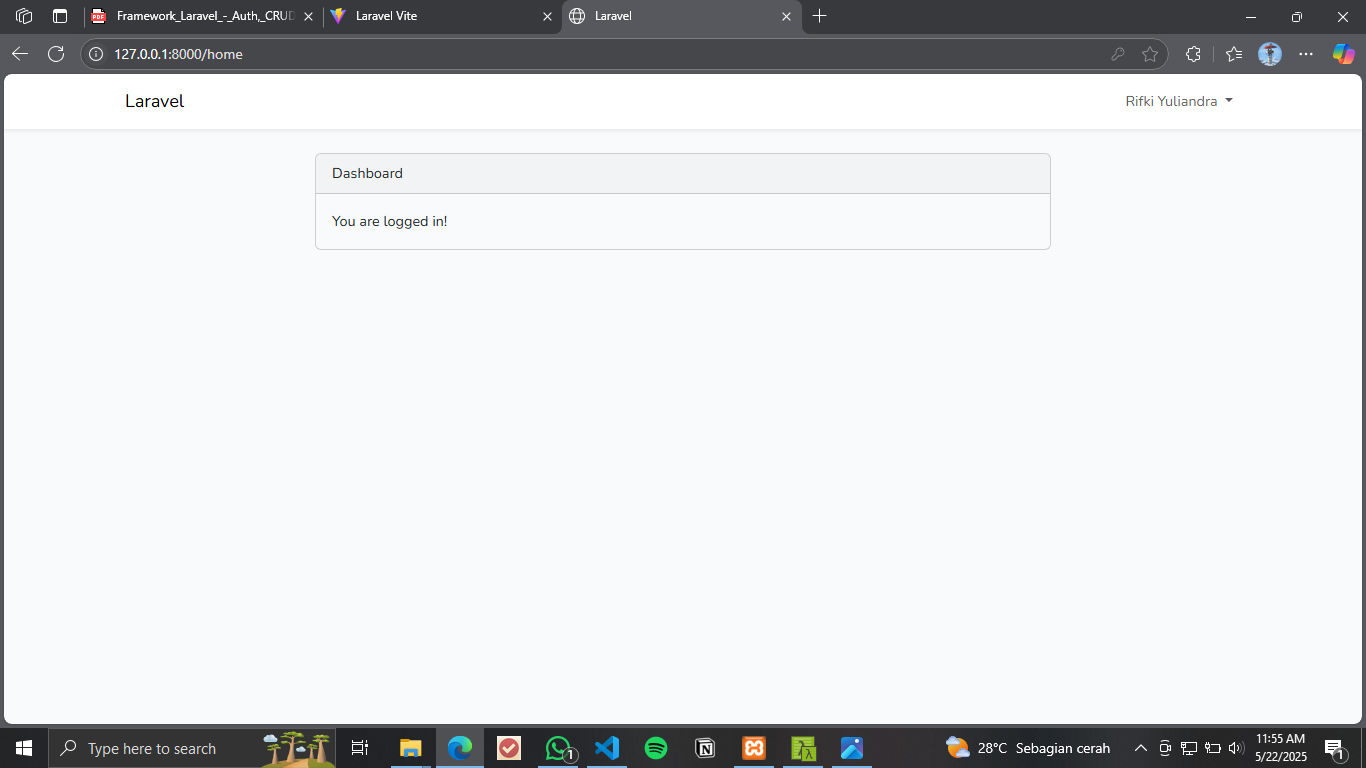Switch to Framework_Laravel PDF tab

pyautogui.click(x=195, y=16)
